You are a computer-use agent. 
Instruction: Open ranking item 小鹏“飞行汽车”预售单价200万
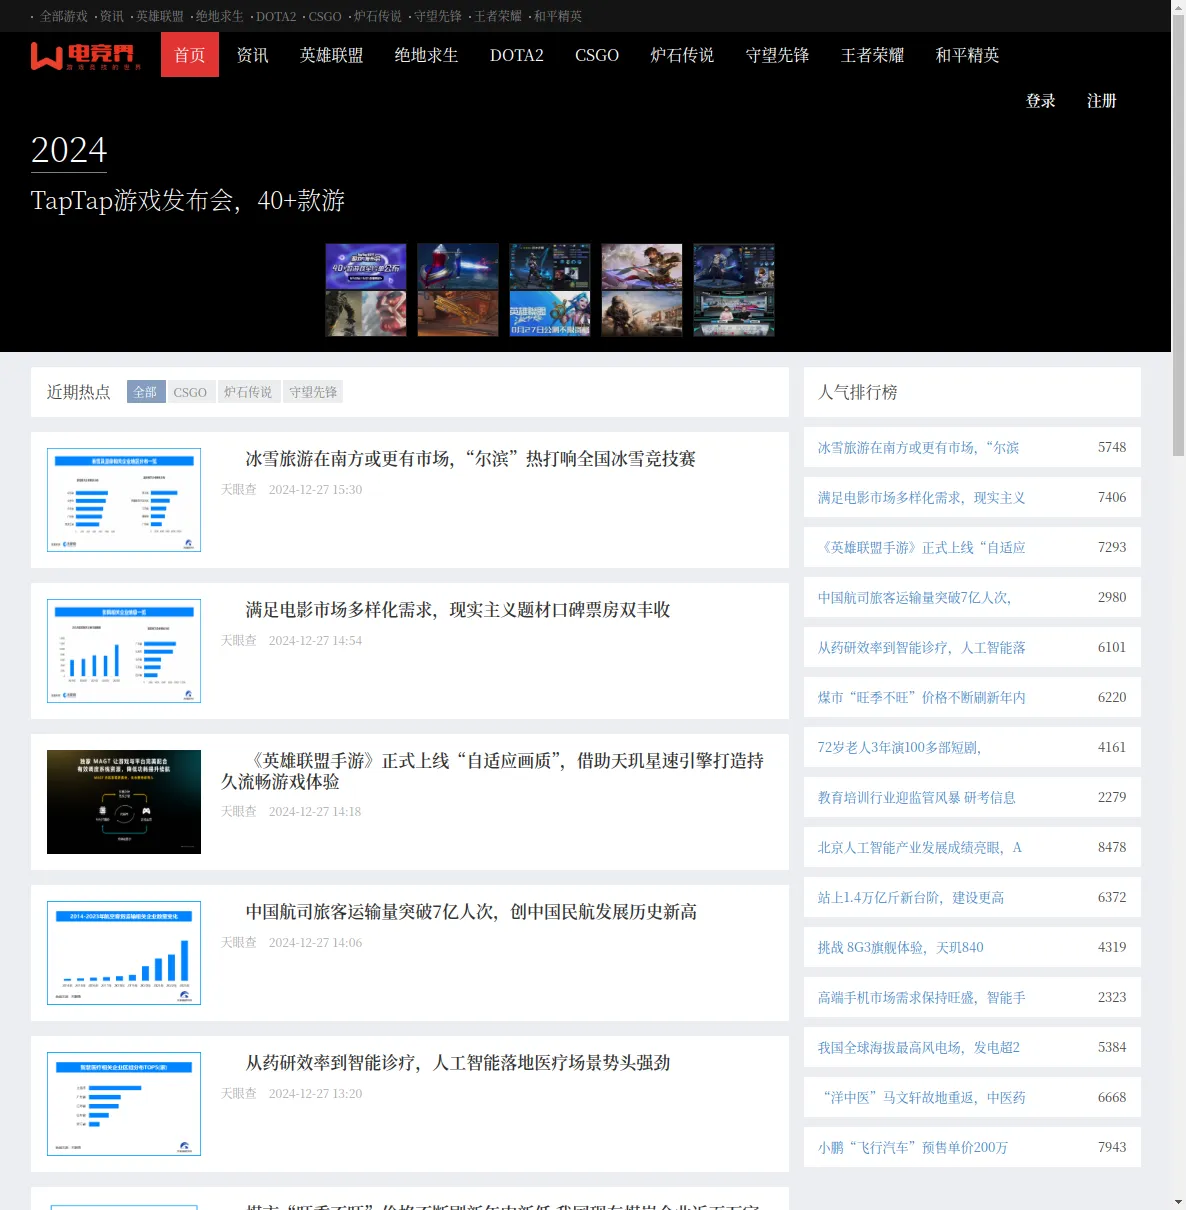[913, 1147]
